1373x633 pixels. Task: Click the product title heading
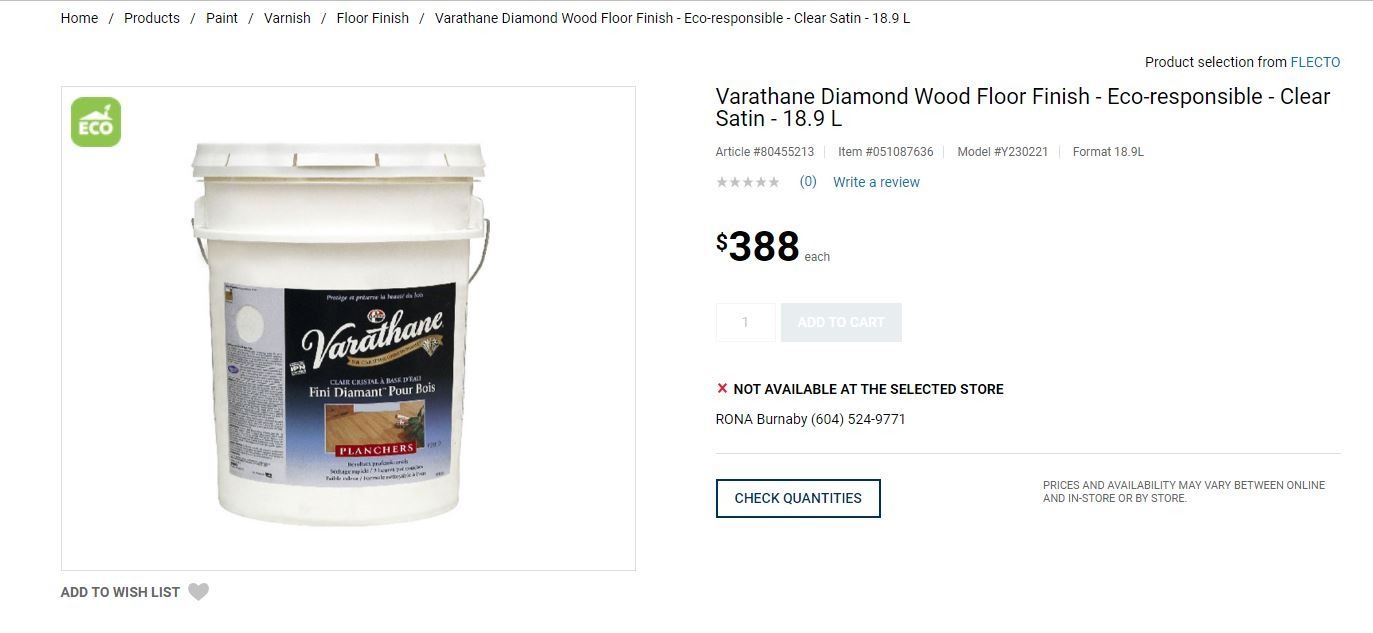tap(1023, 107)
